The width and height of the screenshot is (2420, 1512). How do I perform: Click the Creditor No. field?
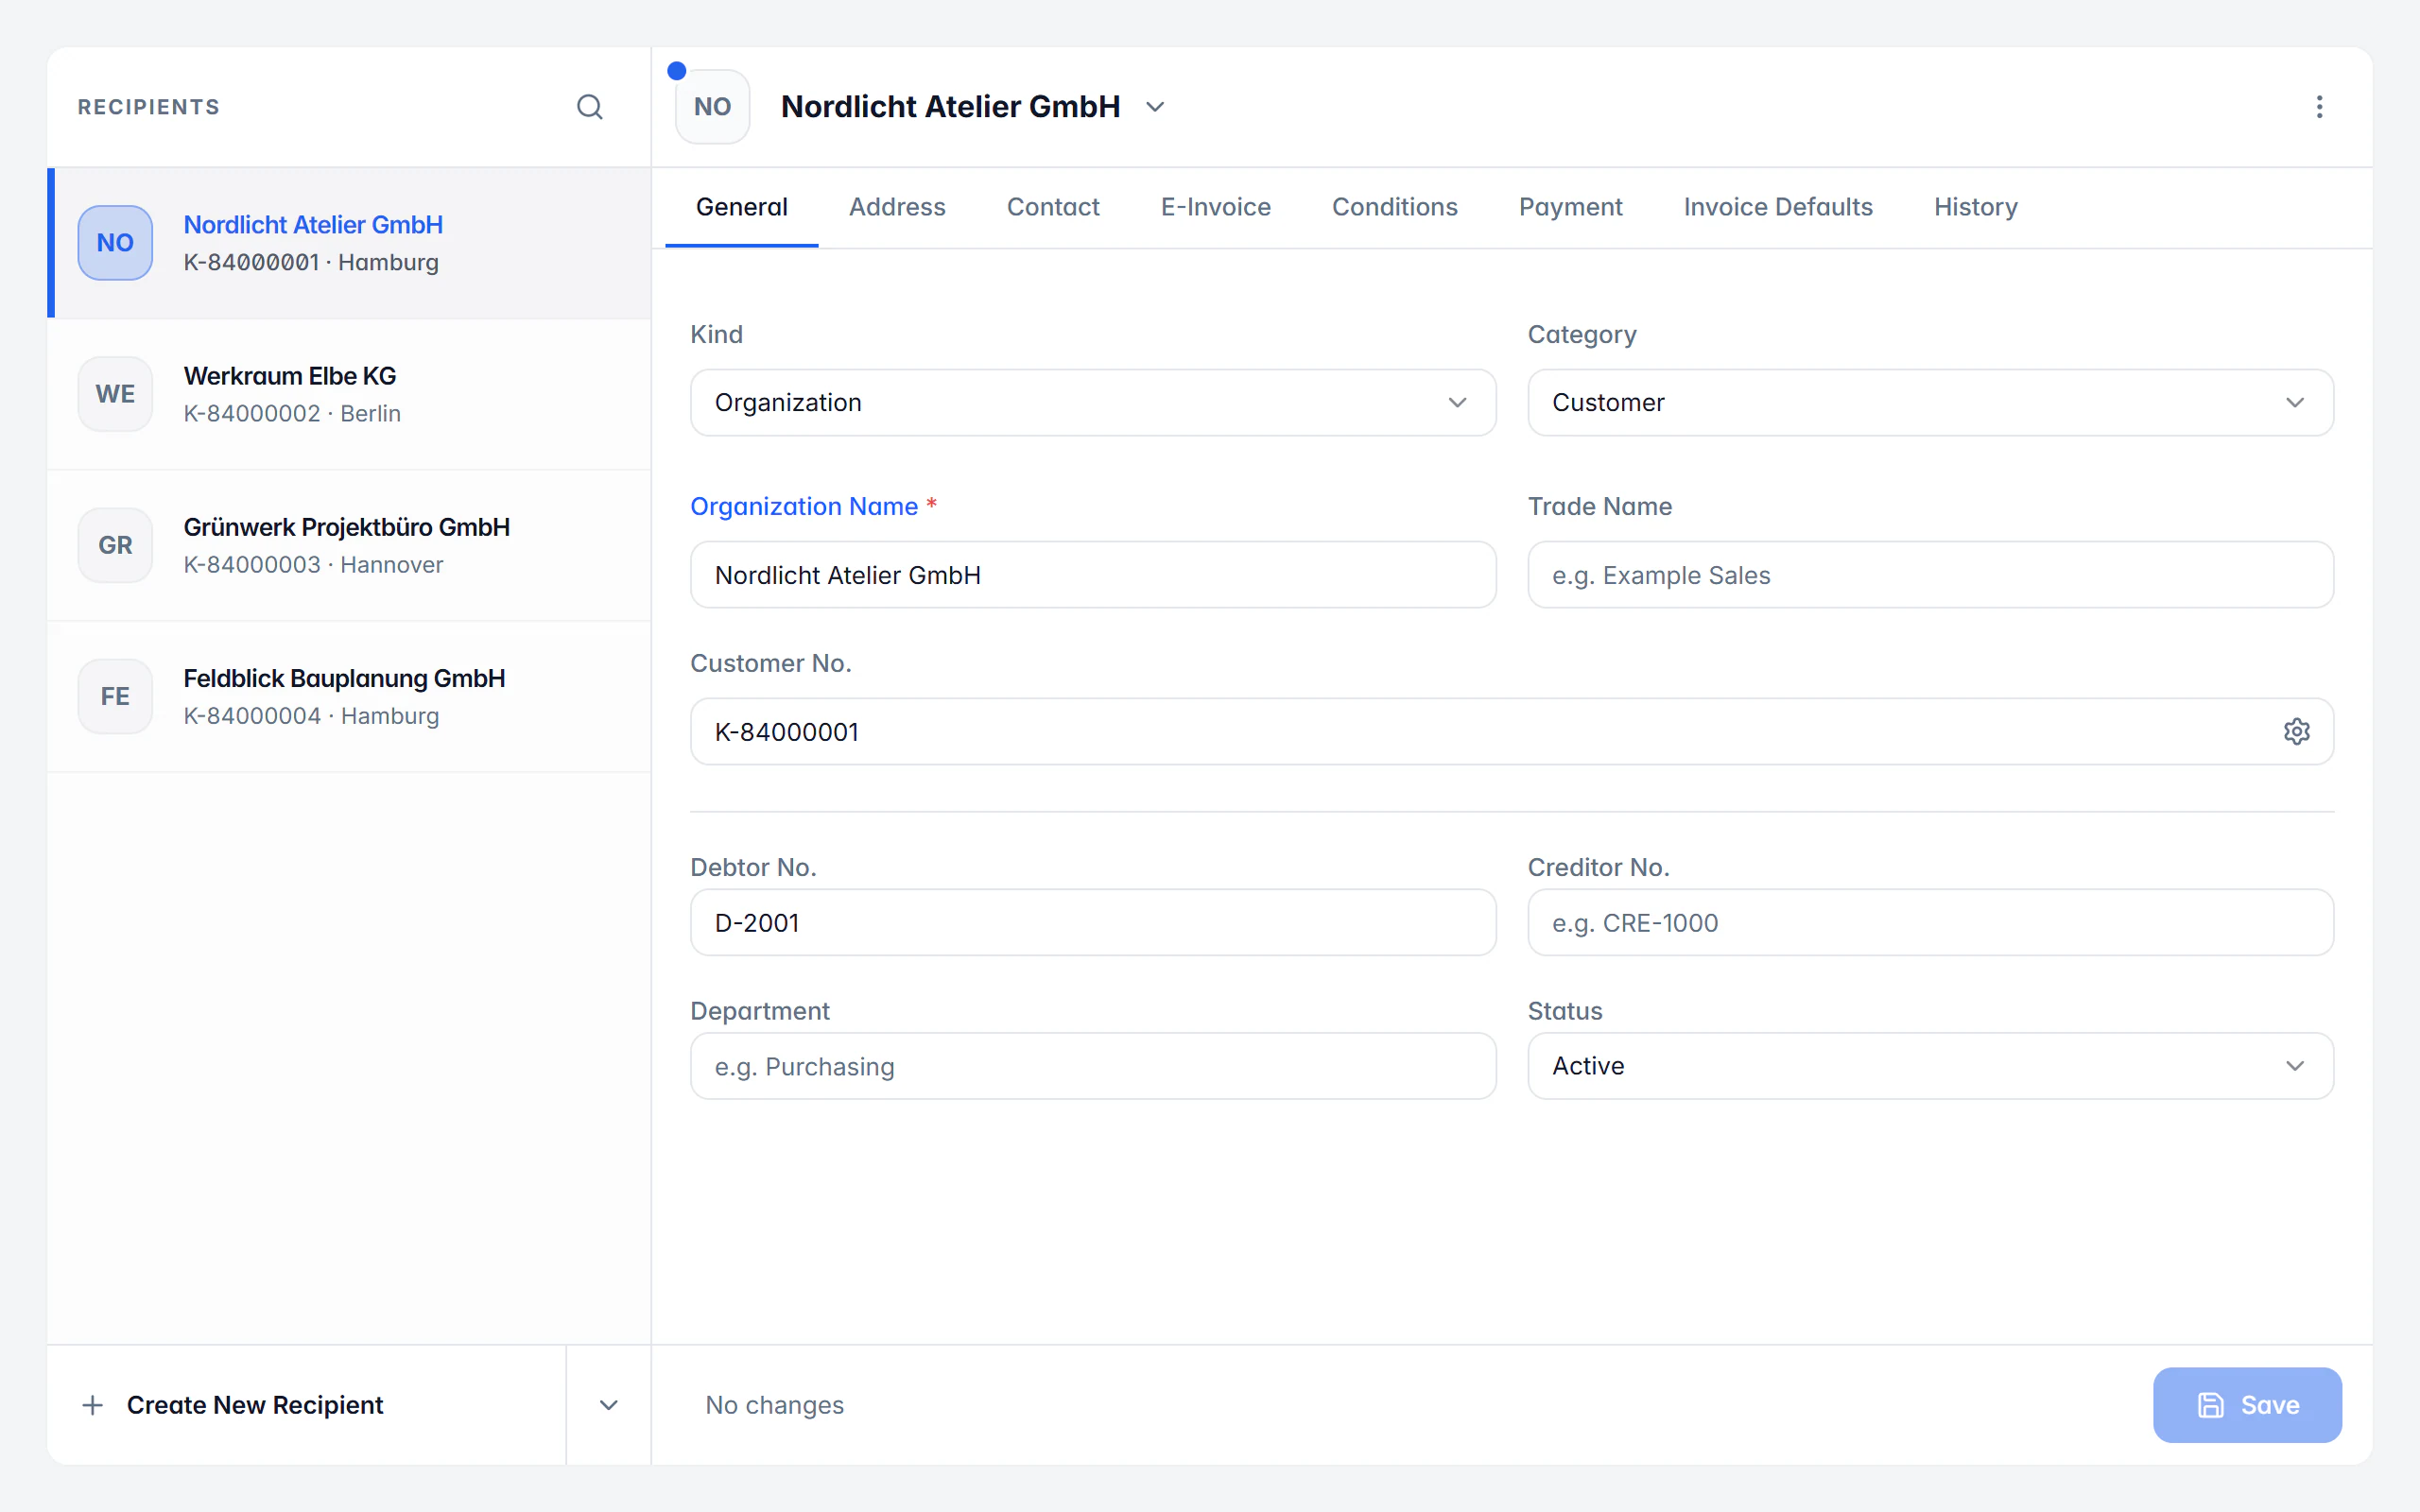(x=1930, y=922)
